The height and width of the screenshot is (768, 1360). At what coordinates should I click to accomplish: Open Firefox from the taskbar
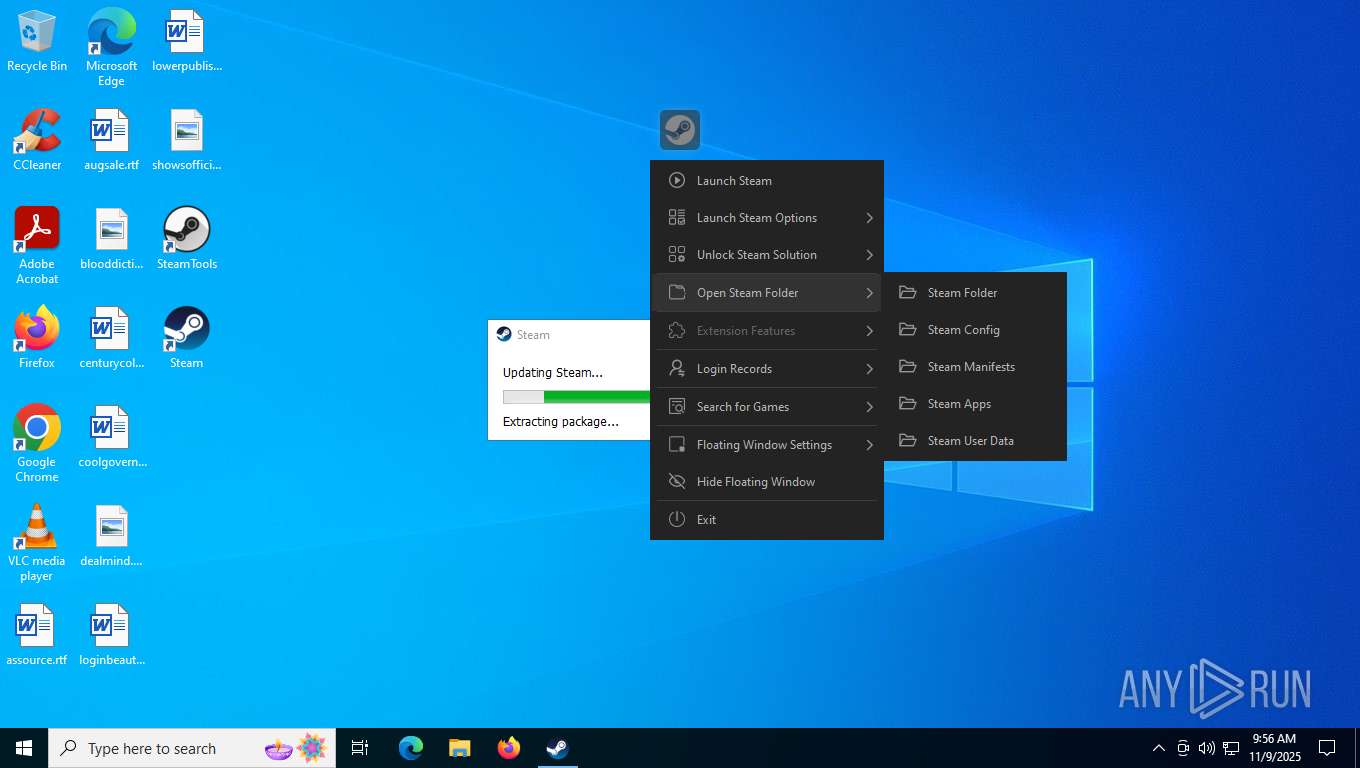(x=509, y=748)
